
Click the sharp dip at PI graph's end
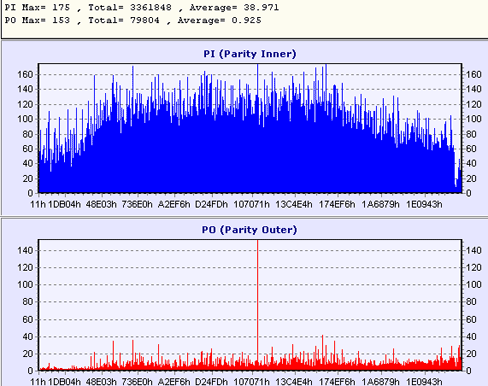[x=456, y=183]
